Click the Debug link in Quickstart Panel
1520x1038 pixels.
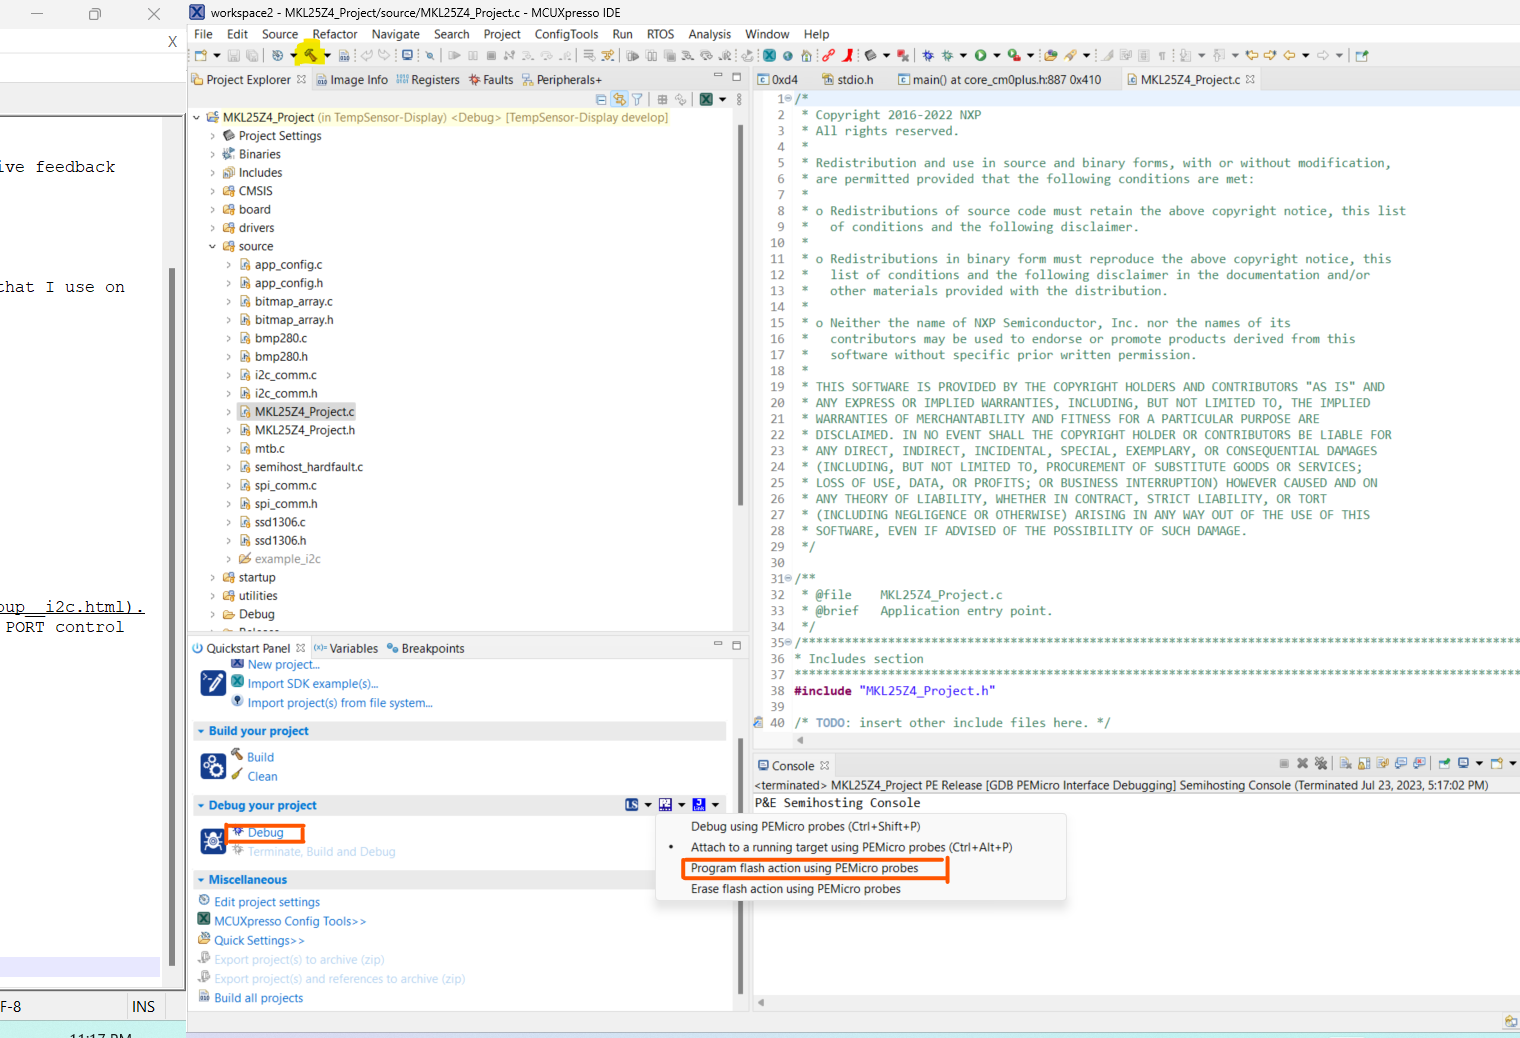265,832
